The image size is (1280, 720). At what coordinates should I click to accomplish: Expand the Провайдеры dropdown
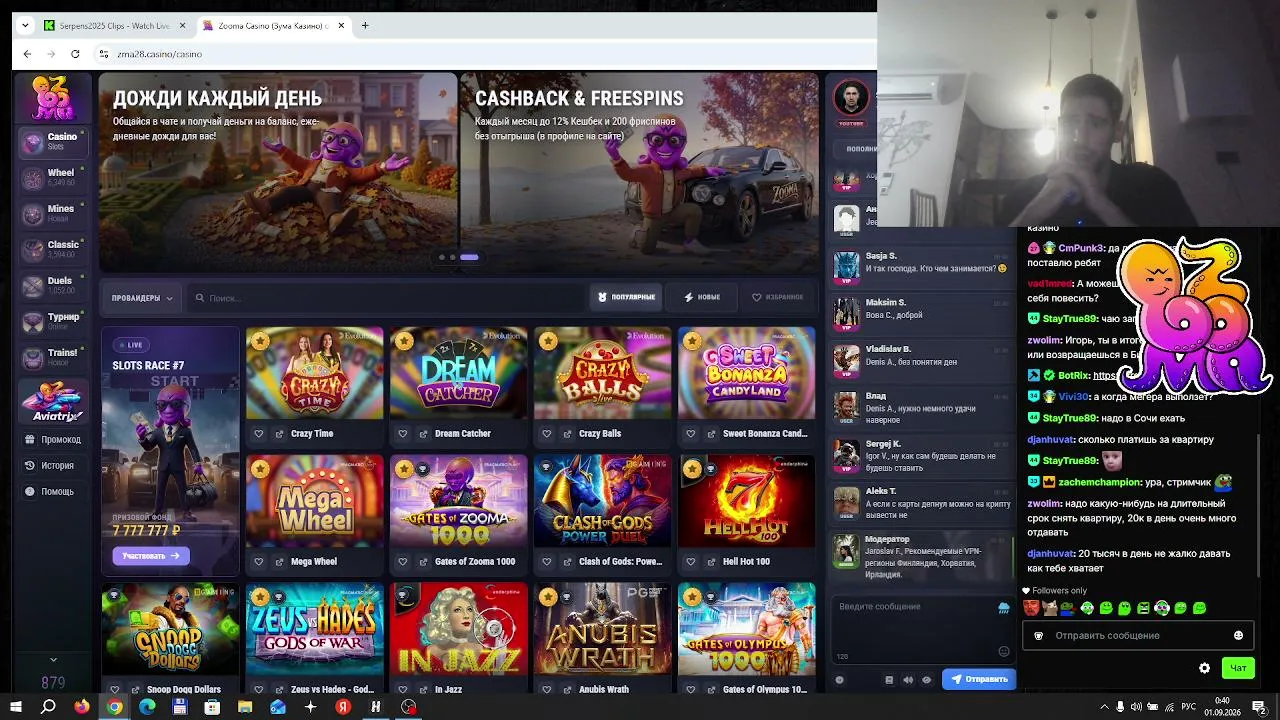(x=142, y=298)
